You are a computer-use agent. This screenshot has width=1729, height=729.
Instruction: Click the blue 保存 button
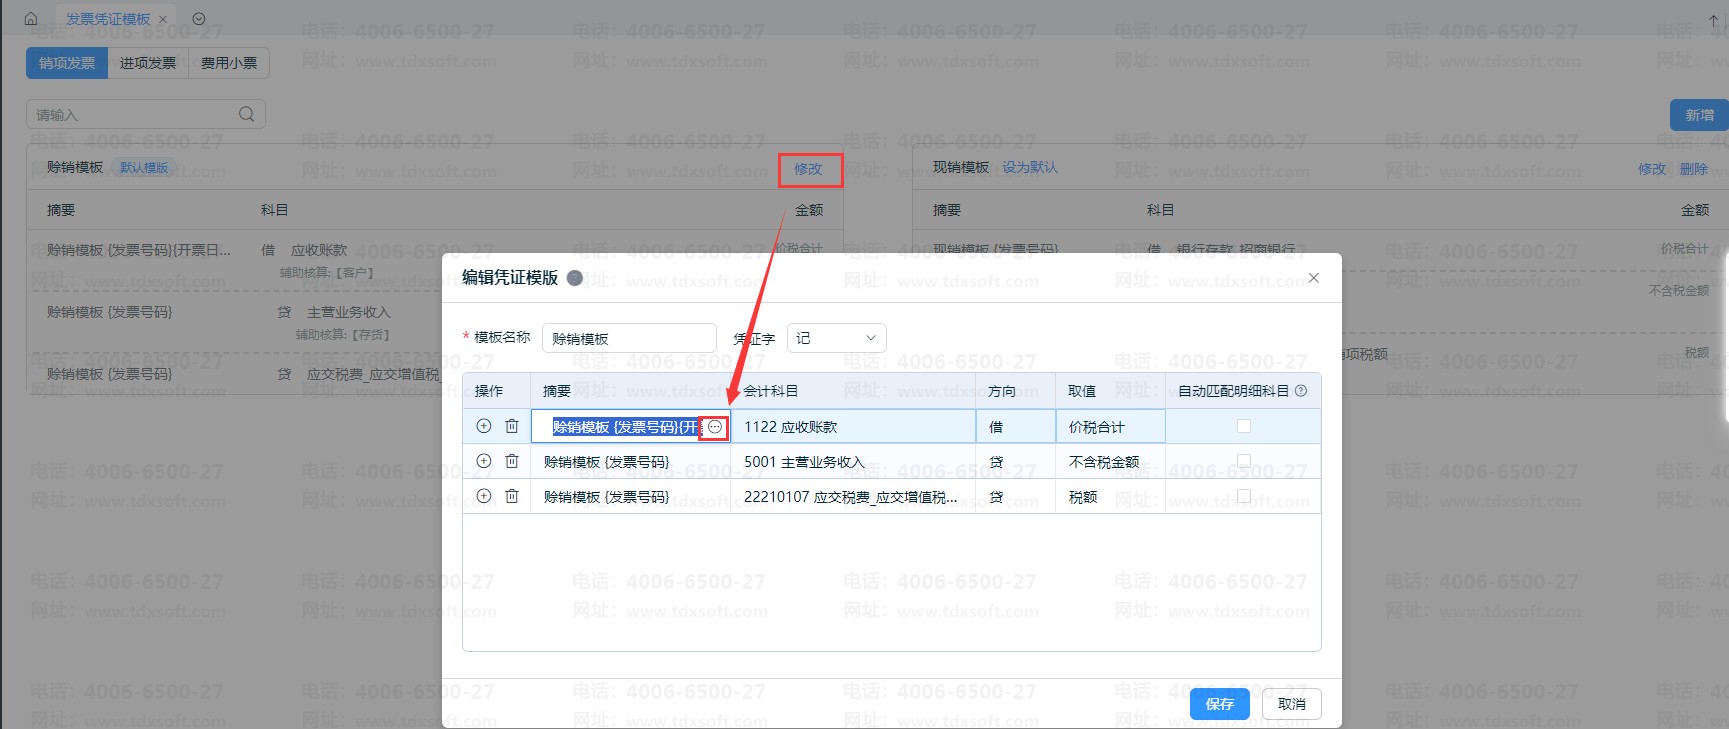(1219, 704)
